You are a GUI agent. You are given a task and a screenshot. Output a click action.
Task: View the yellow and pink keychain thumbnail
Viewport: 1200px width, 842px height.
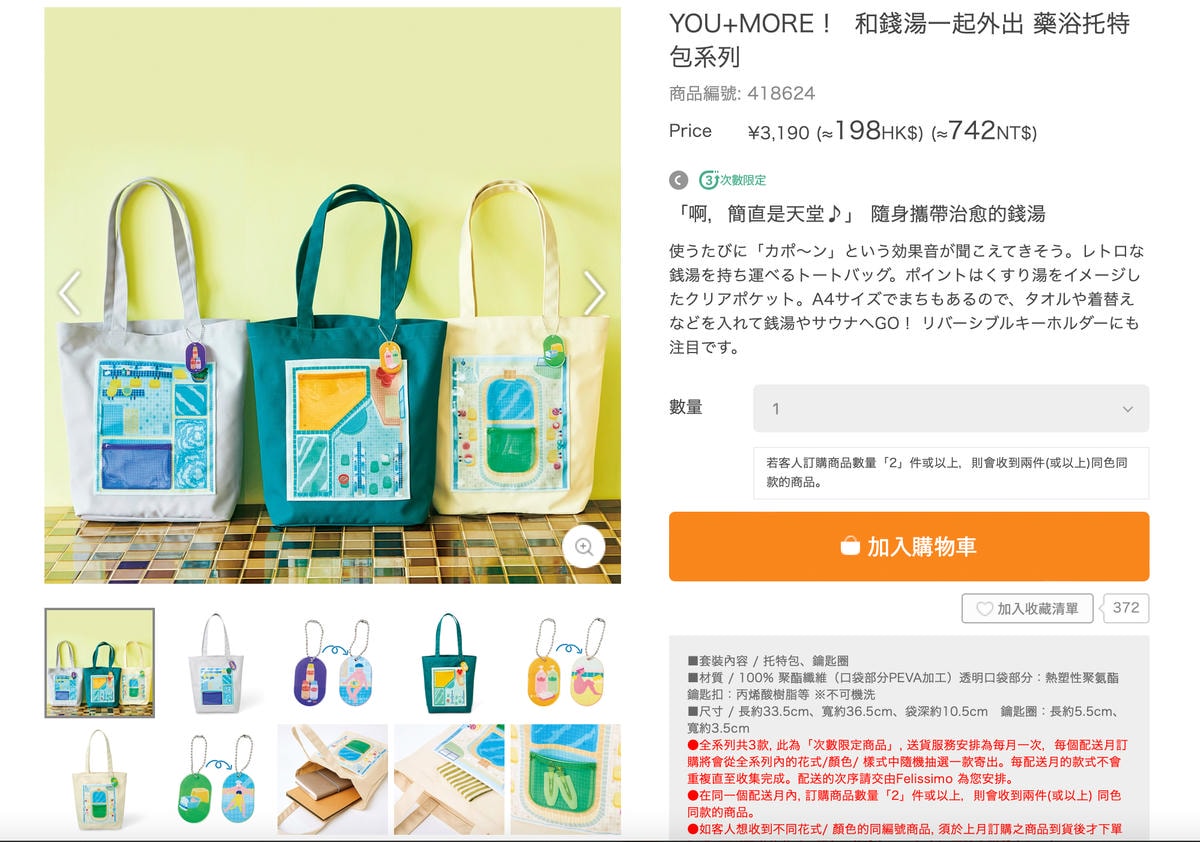click(566, 663)
